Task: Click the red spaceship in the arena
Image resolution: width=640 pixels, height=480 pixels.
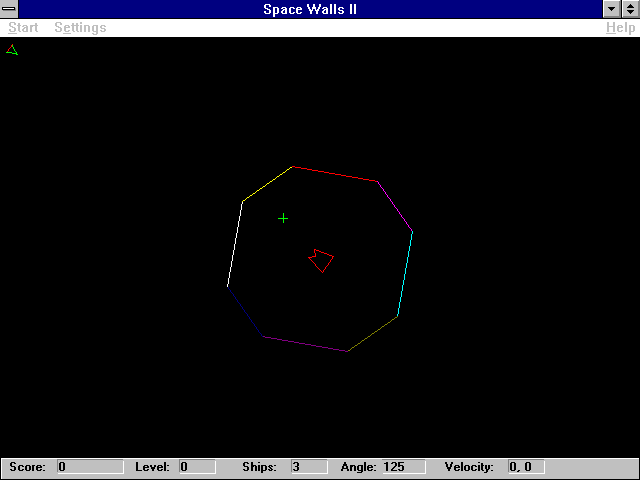Action: (321, 260)
